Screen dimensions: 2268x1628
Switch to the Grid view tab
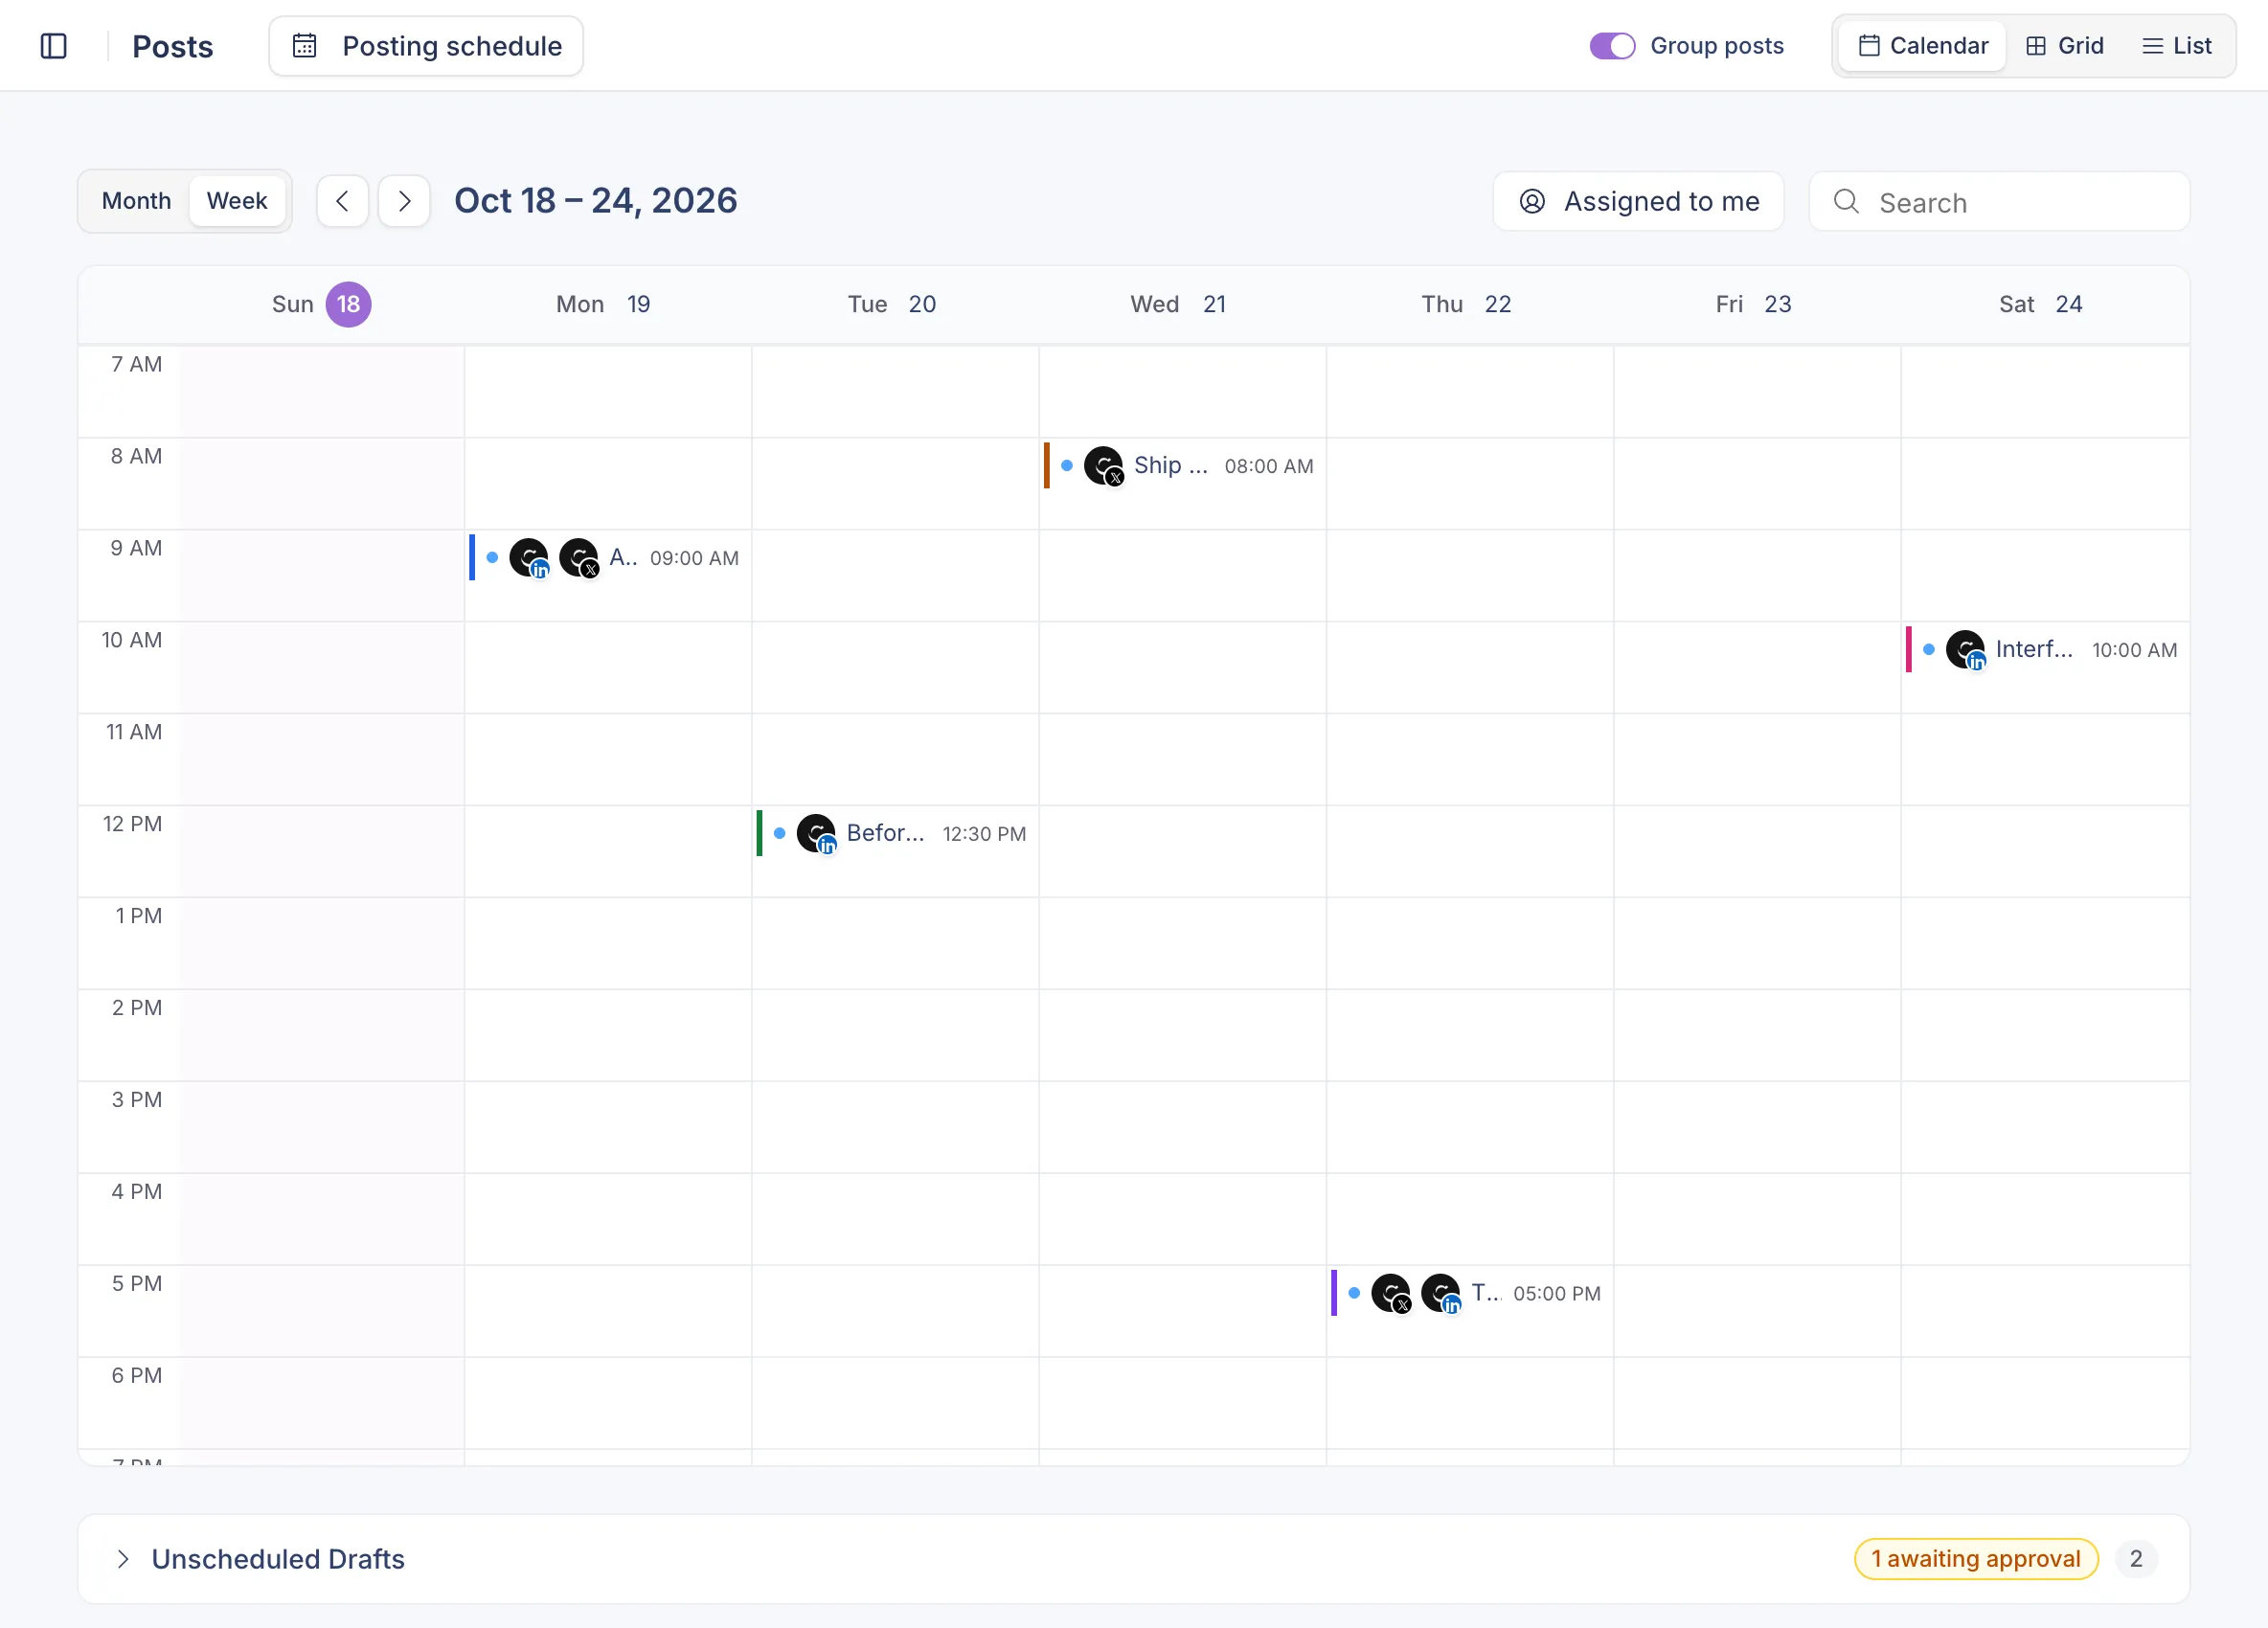2065,46
